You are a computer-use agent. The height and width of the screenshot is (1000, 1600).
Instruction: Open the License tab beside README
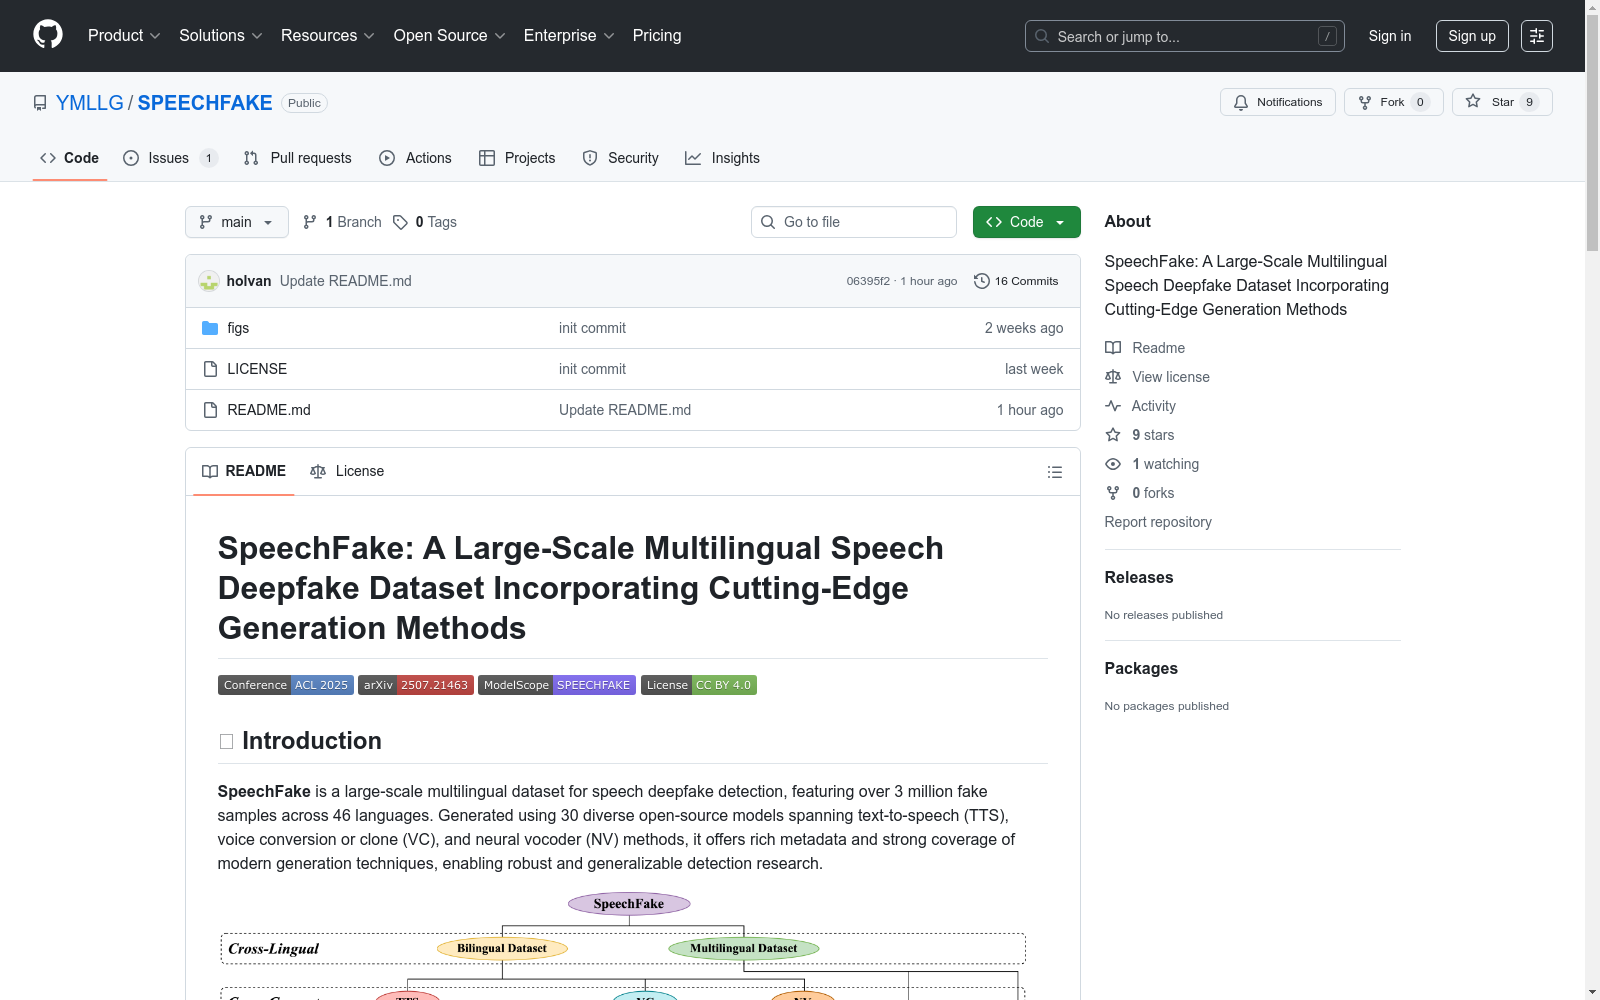347,471
